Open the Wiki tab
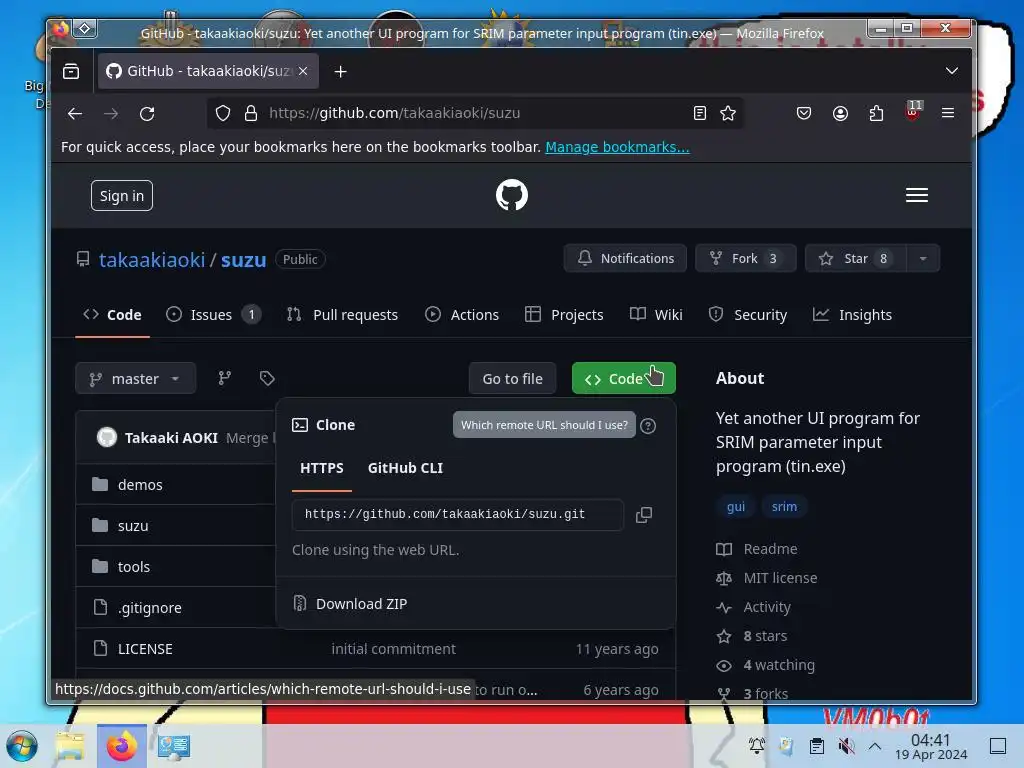 (x=656, y=315)
